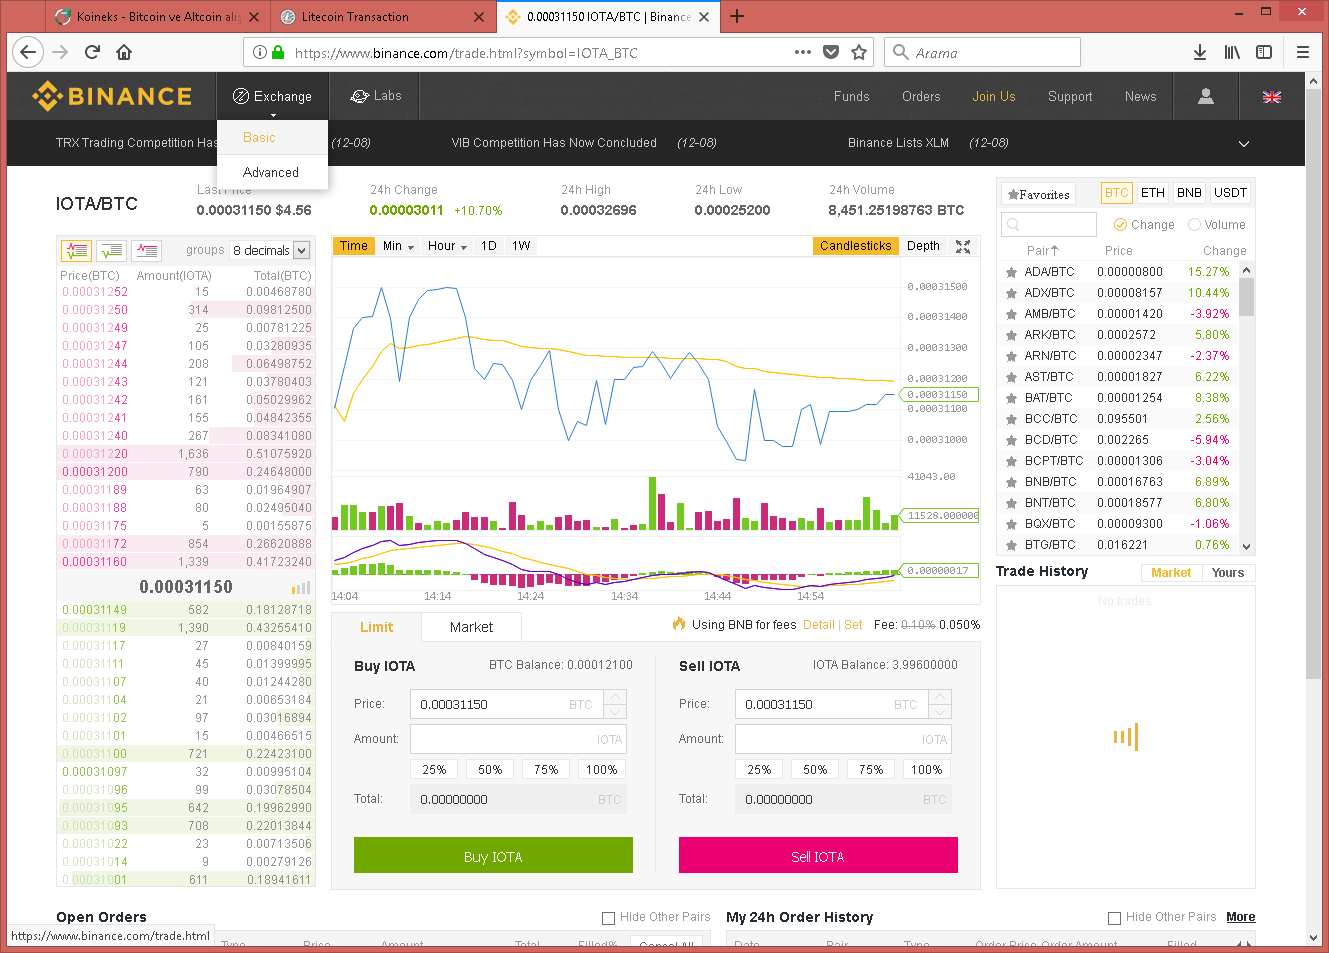
Task: Reload the page
Action: click(x=93, y=52)
